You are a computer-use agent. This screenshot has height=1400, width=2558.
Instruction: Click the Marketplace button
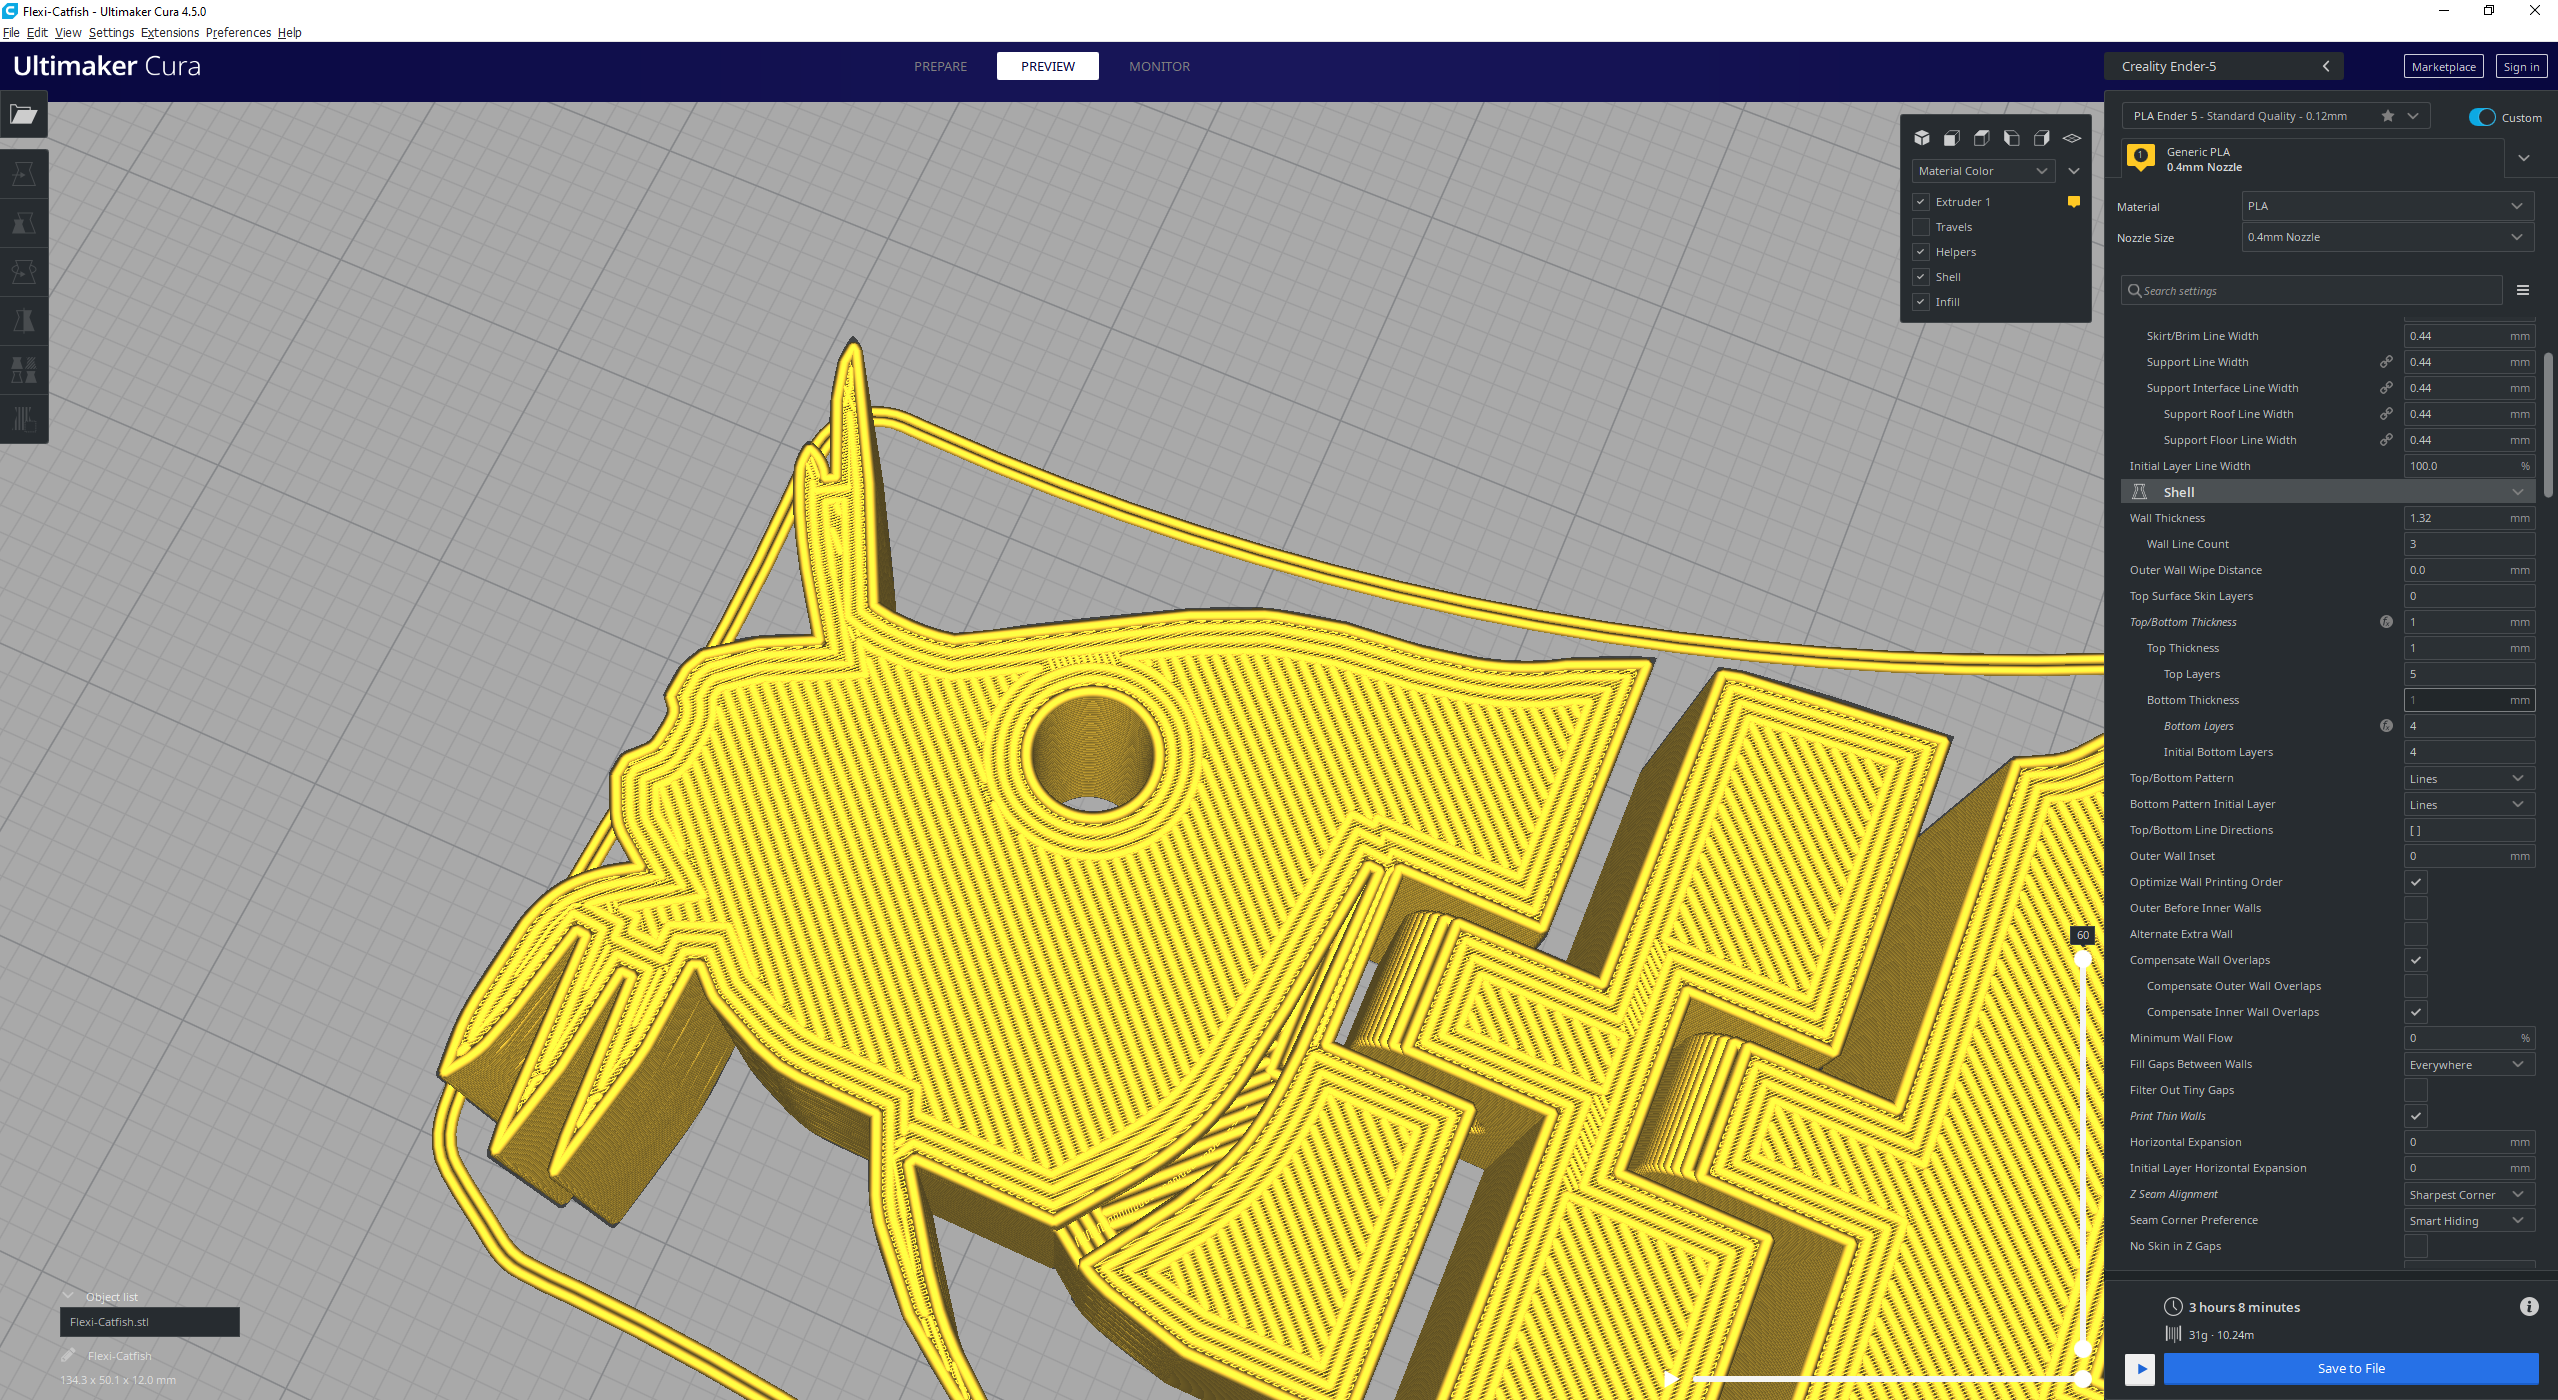point(2442,67)
